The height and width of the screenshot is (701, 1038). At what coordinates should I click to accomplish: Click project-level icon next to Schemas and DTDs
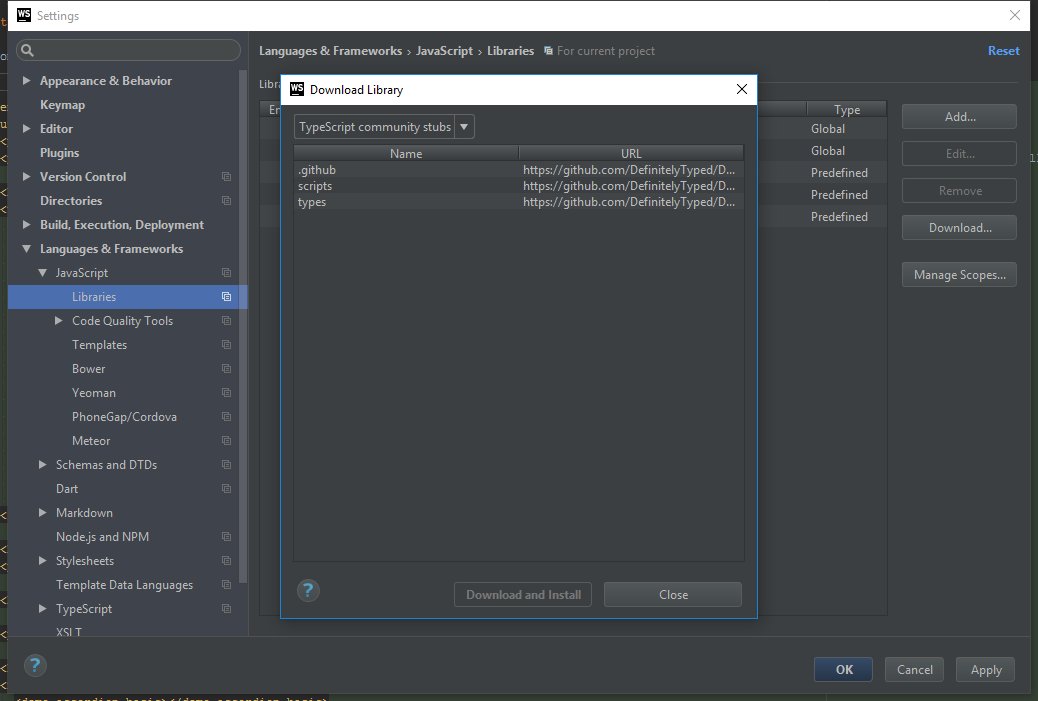(x=226, y=465)
